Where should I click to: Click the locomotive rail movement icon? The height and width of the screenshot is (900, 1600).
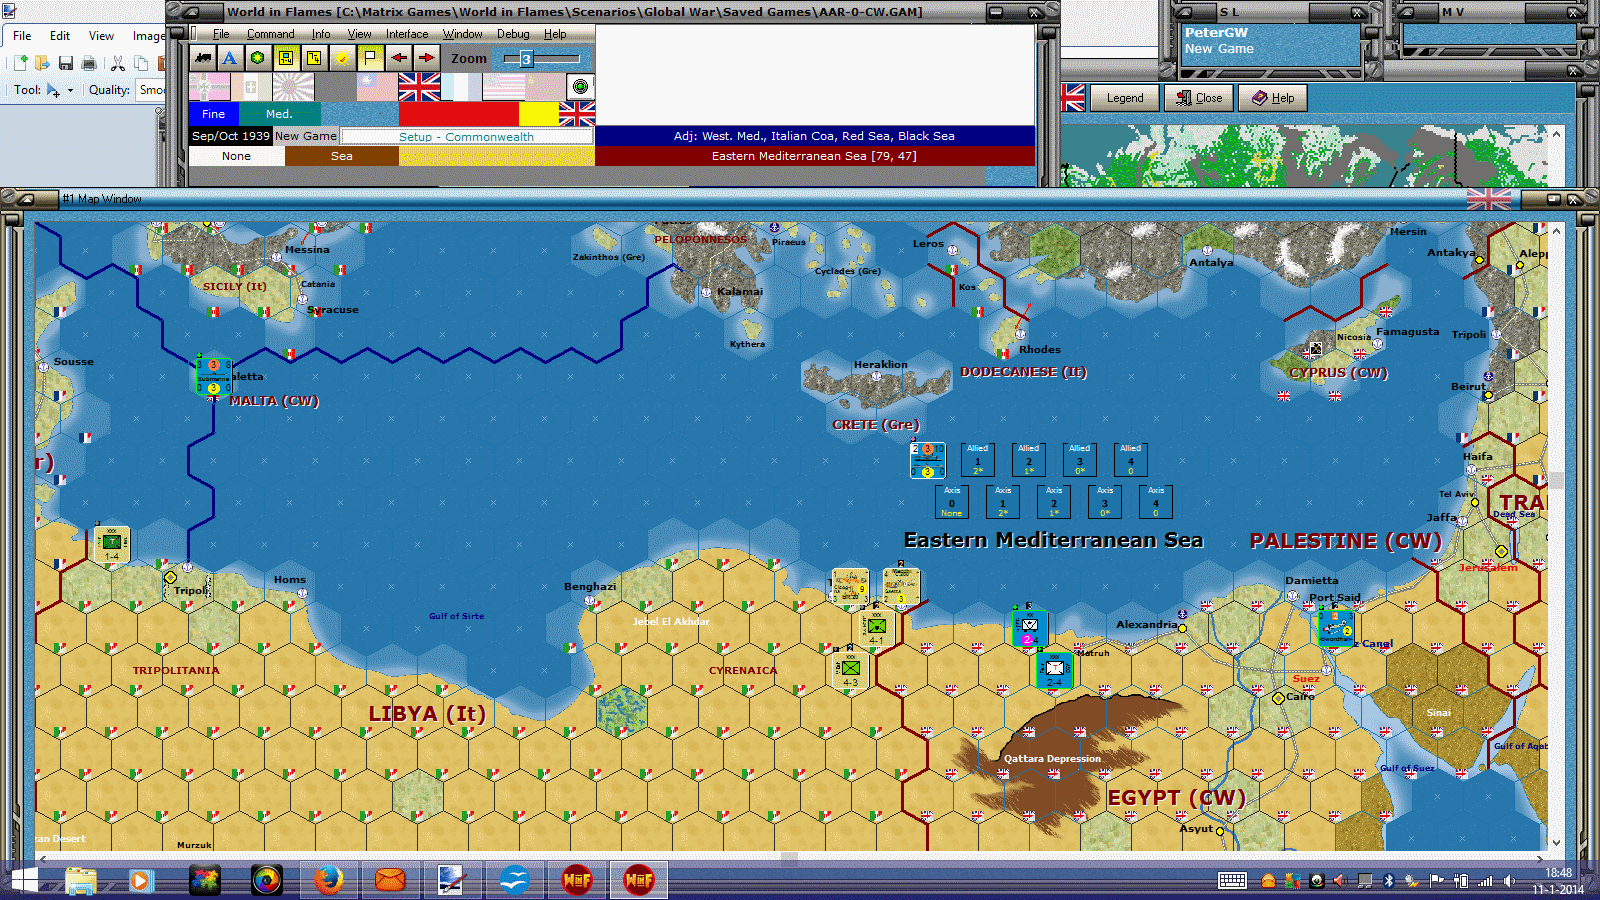(203, 58)
